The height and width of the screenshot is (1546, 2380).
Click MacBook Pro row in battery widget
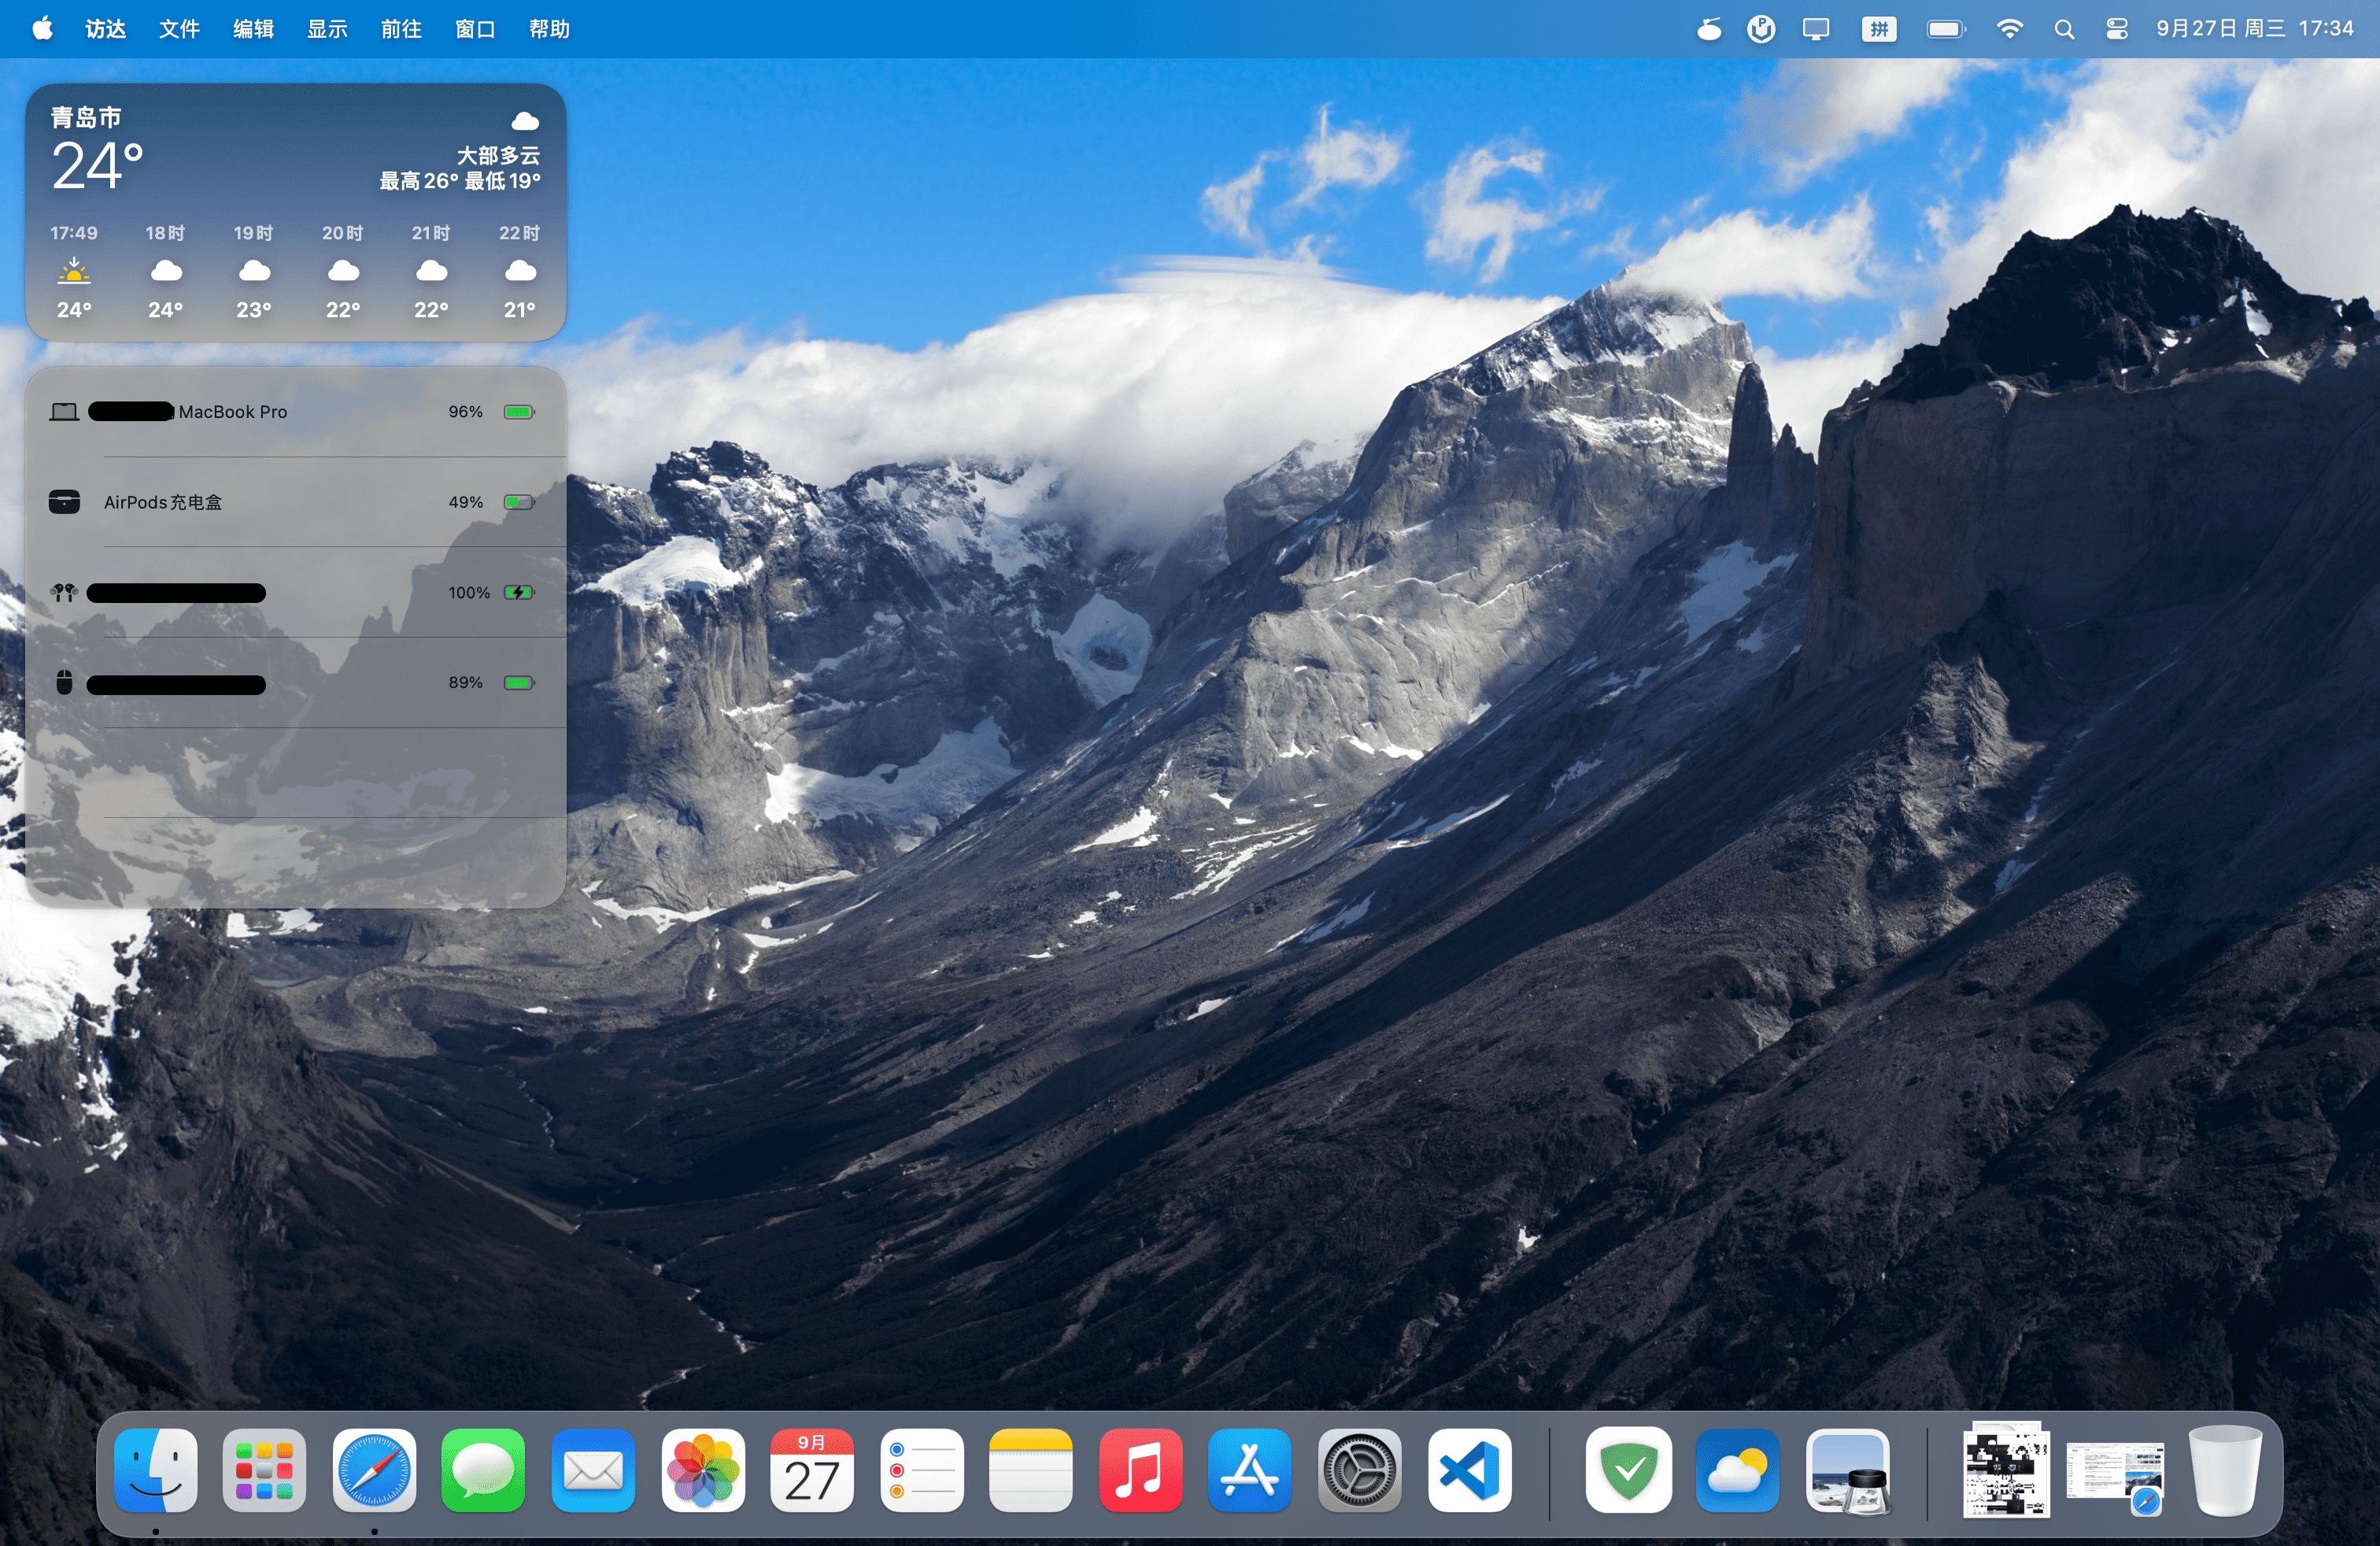295,412
